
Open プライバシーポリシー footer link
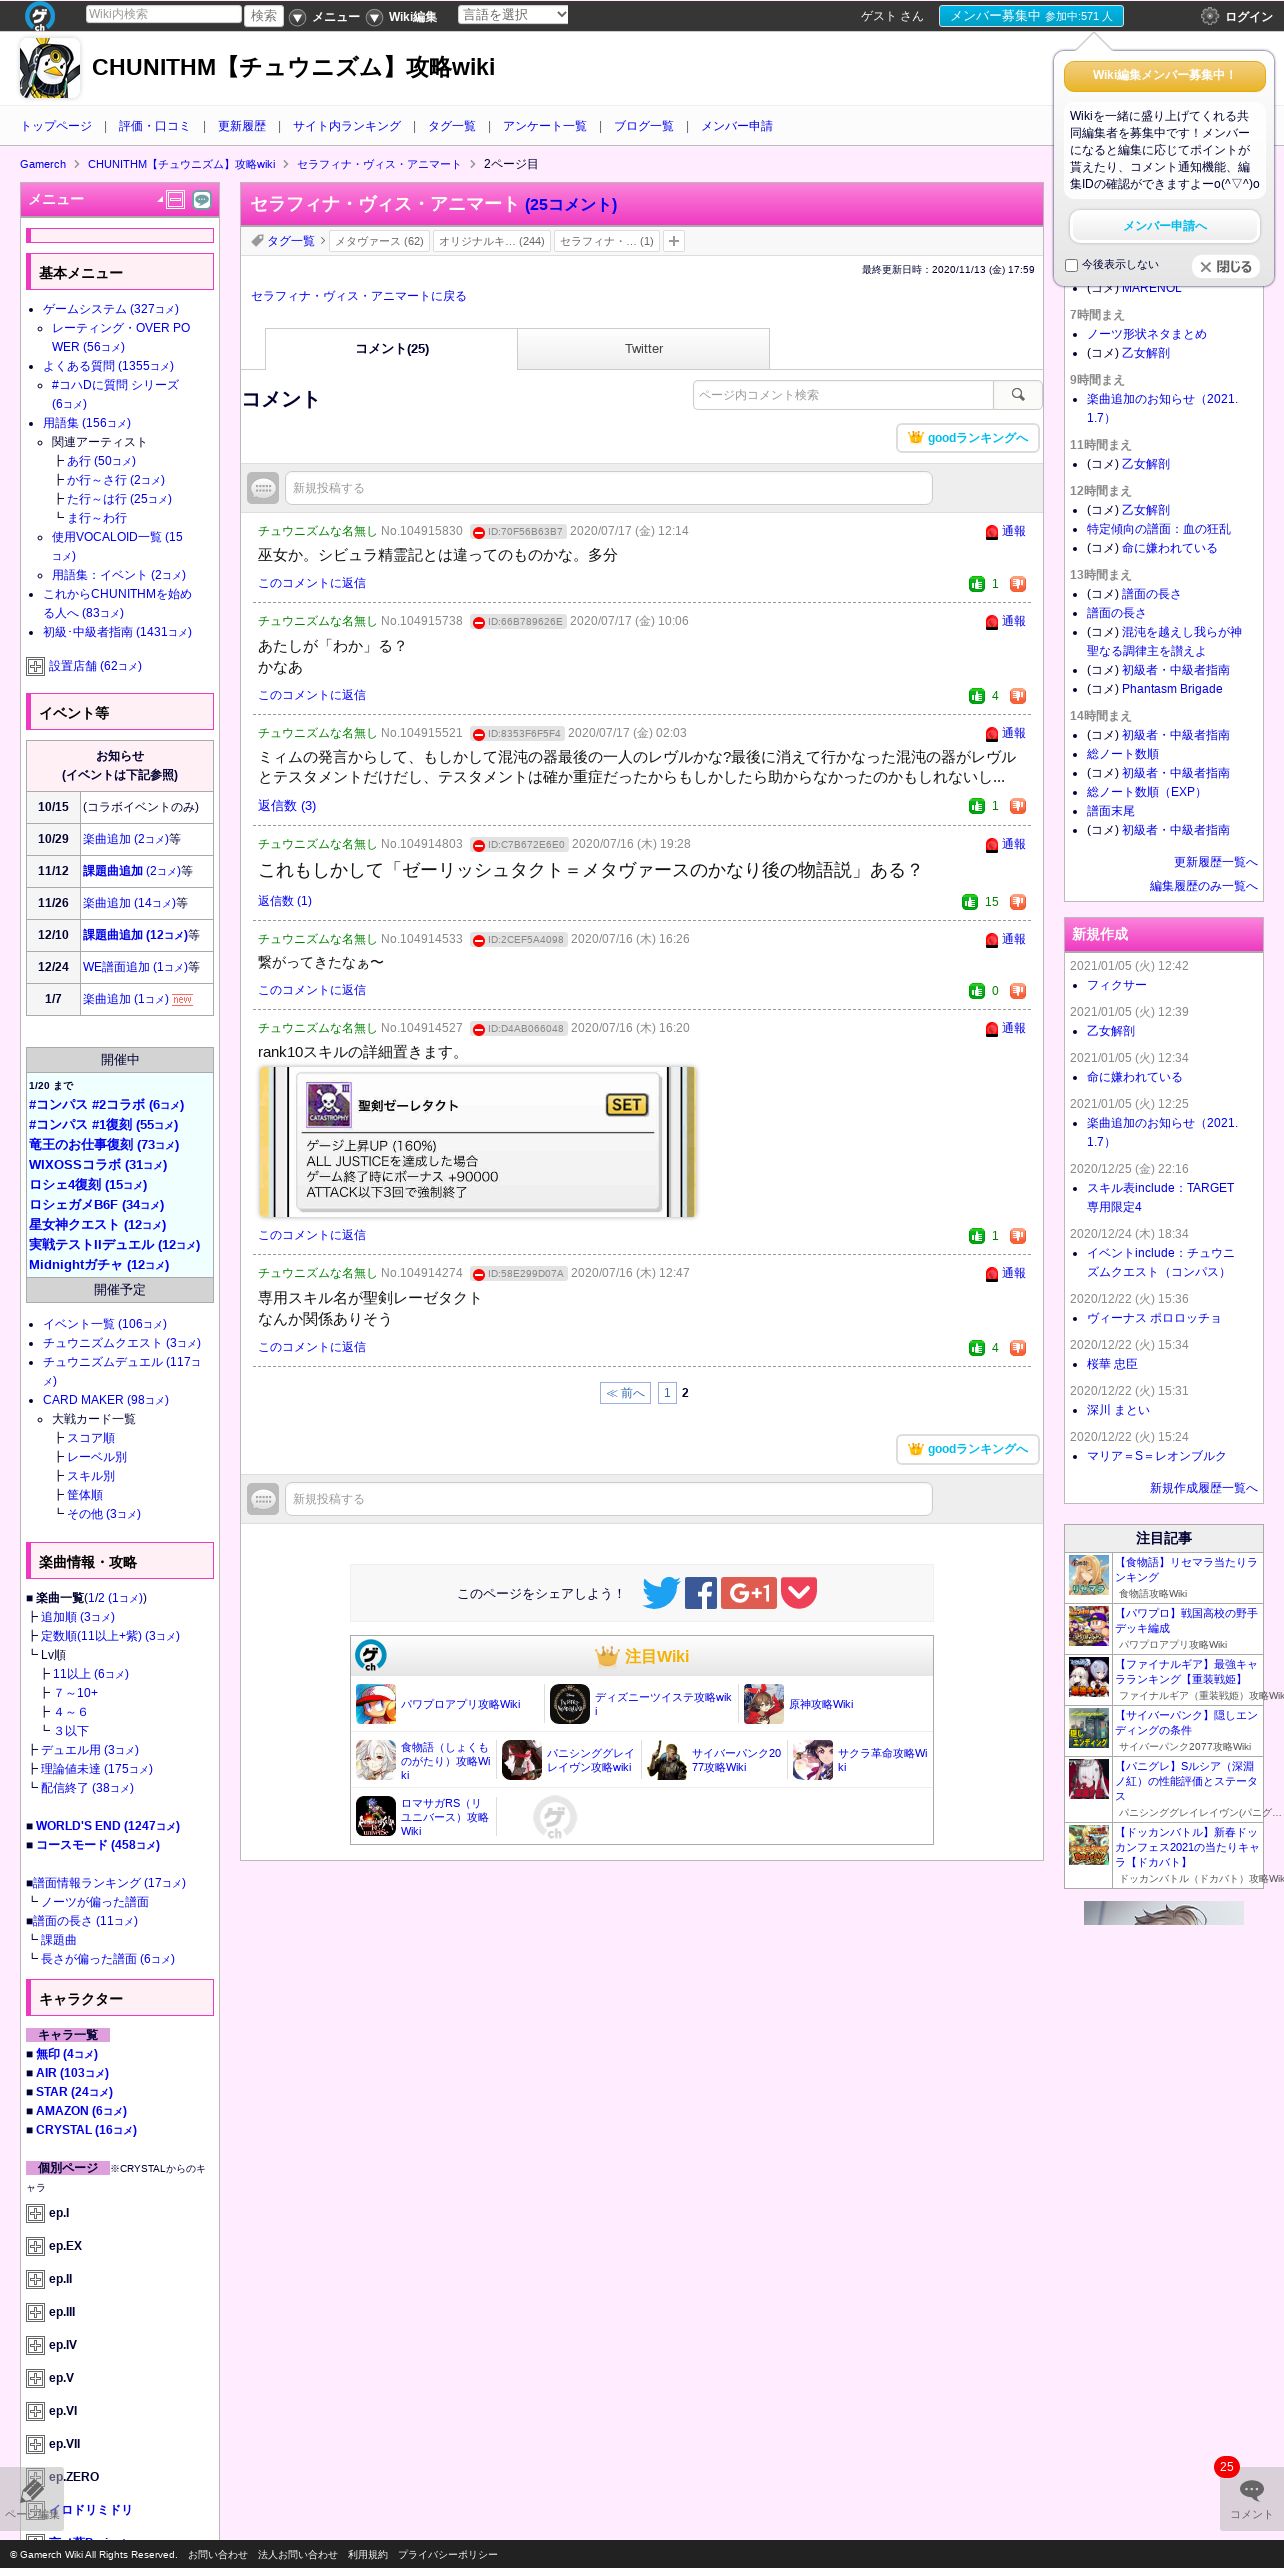point(447,2554)
